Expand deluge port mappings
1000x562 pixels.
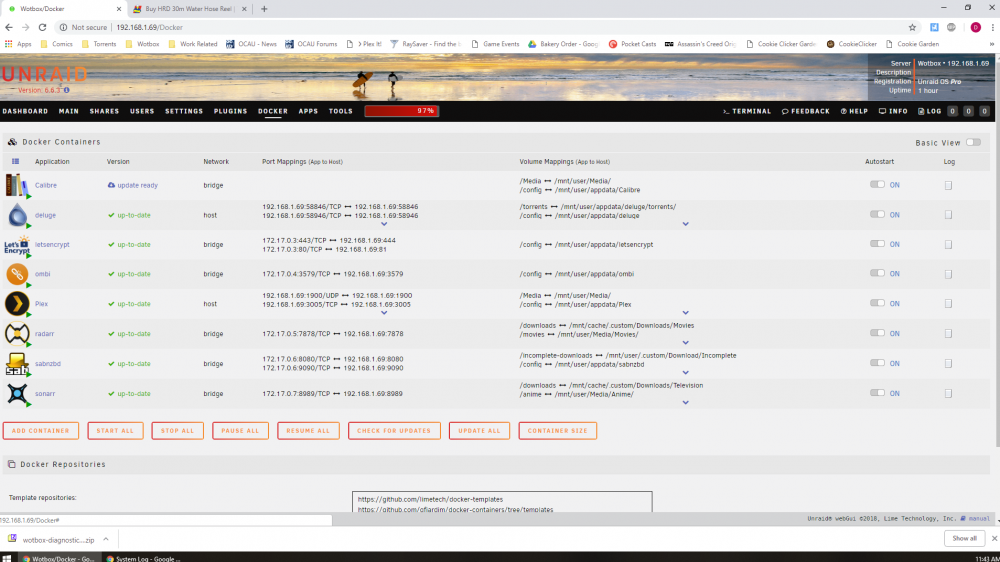point(384,224)
